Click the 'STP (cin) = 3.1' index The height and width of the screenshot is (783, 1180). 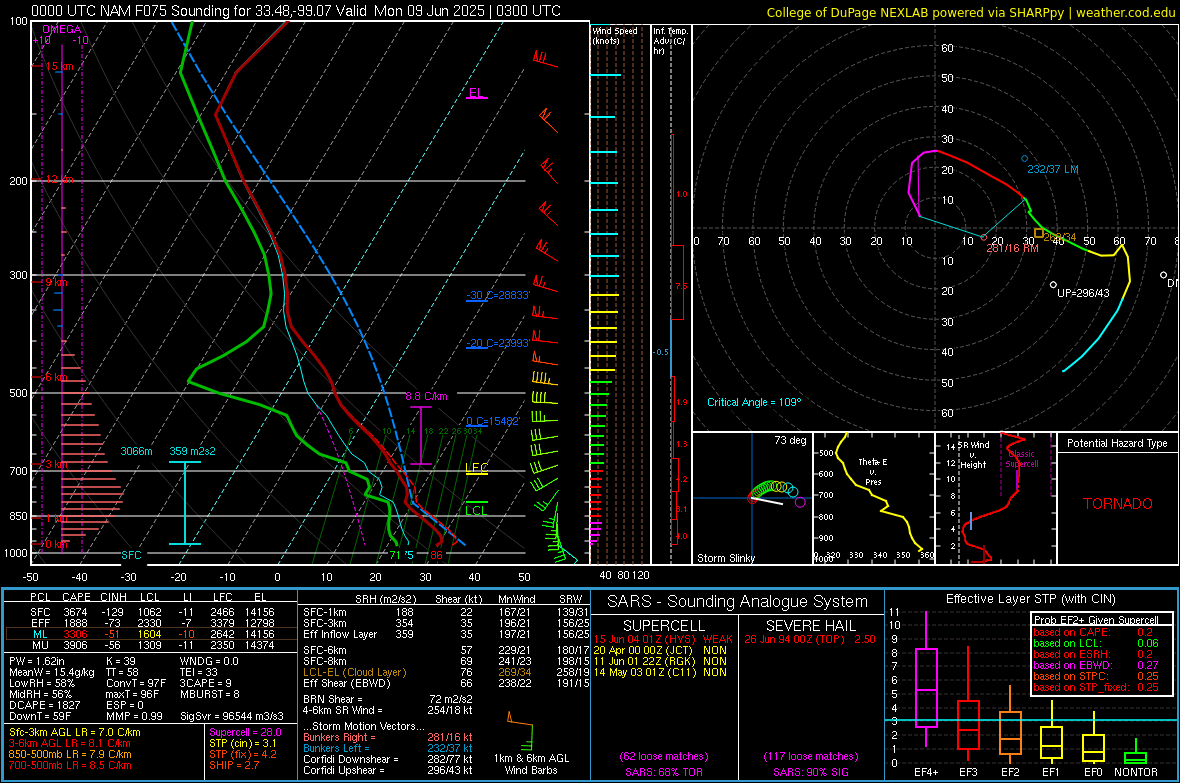[243, 743]
